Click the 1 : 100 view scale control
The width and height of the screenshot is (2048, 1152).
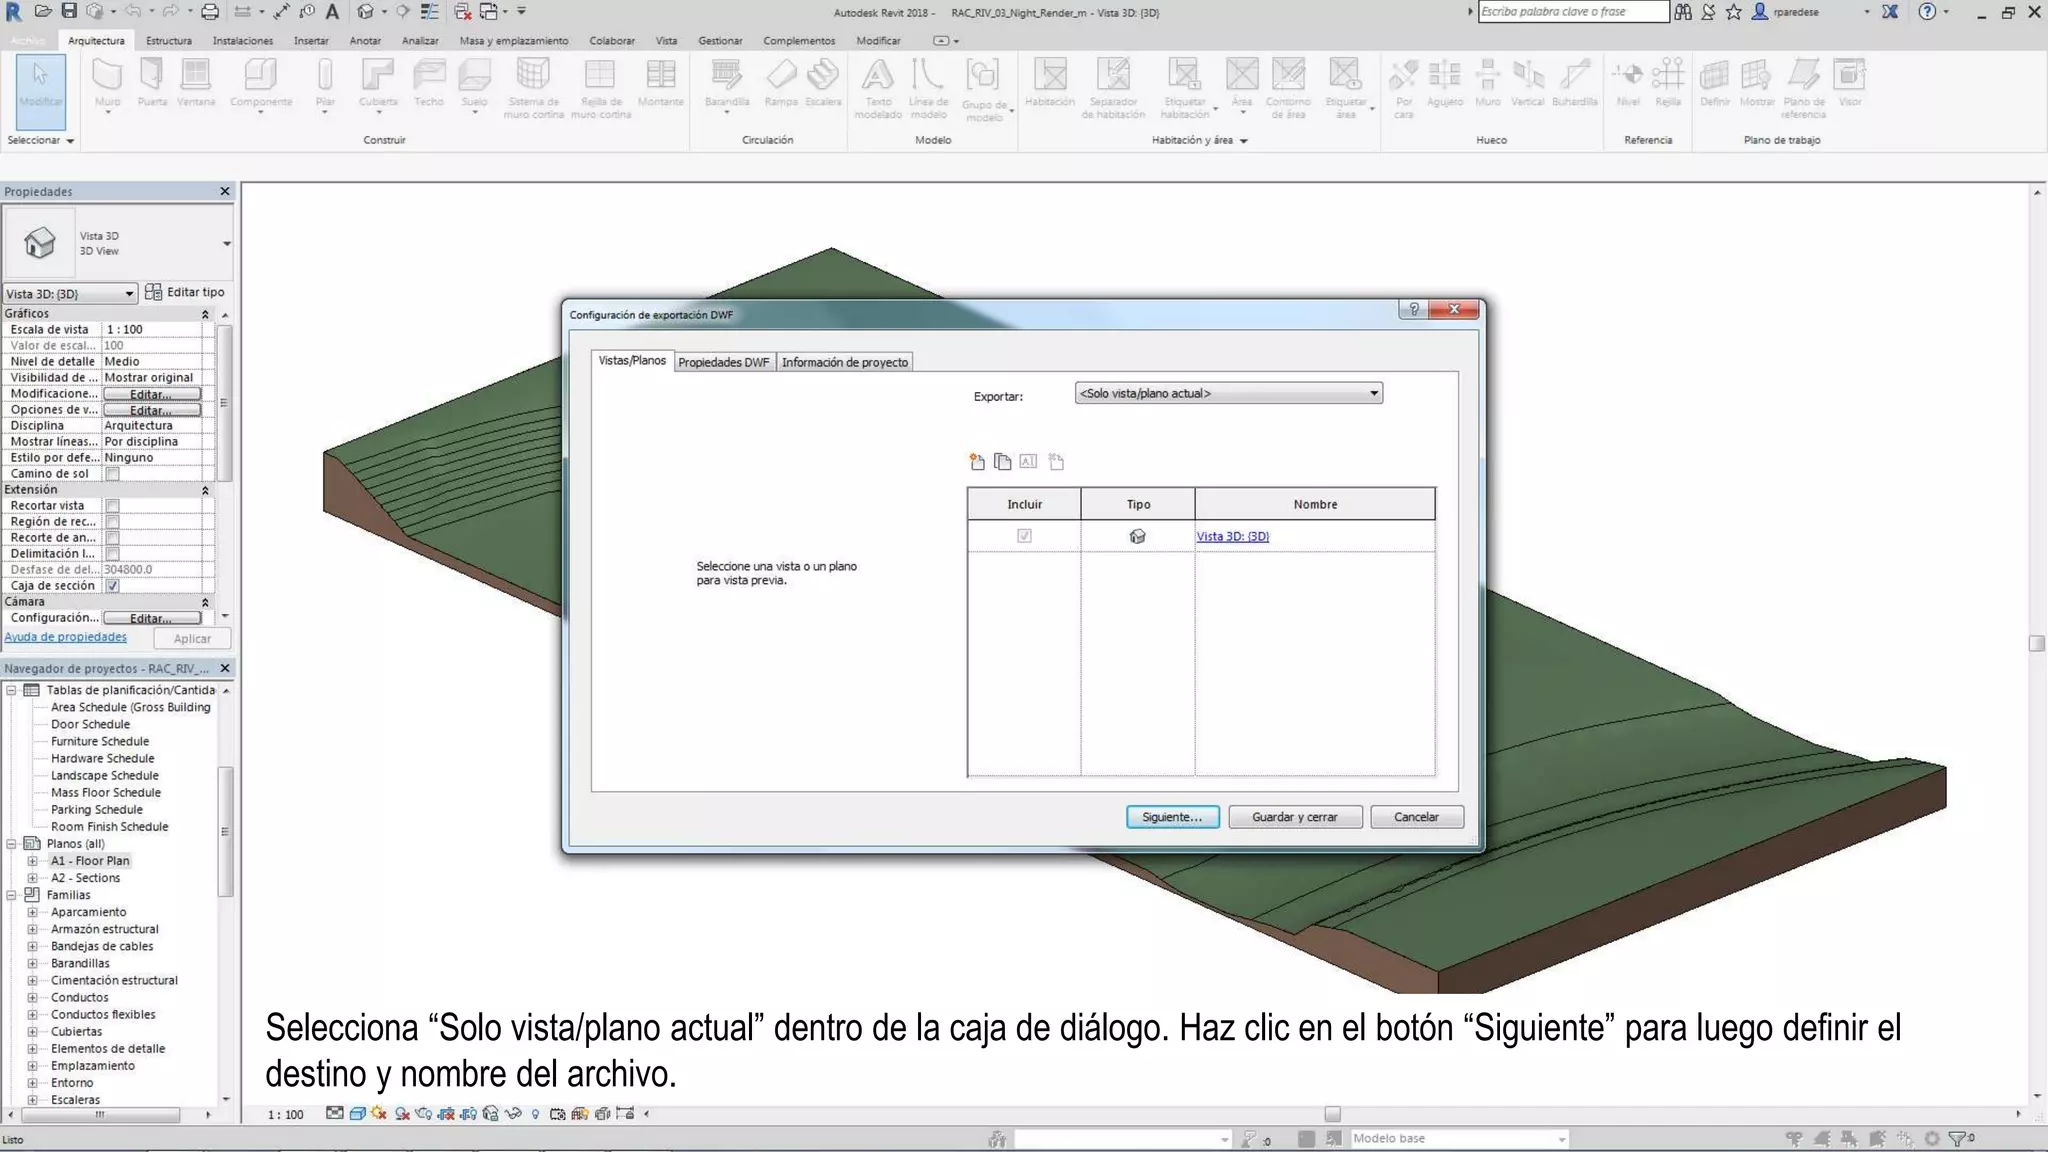(x=286, y=1114)
